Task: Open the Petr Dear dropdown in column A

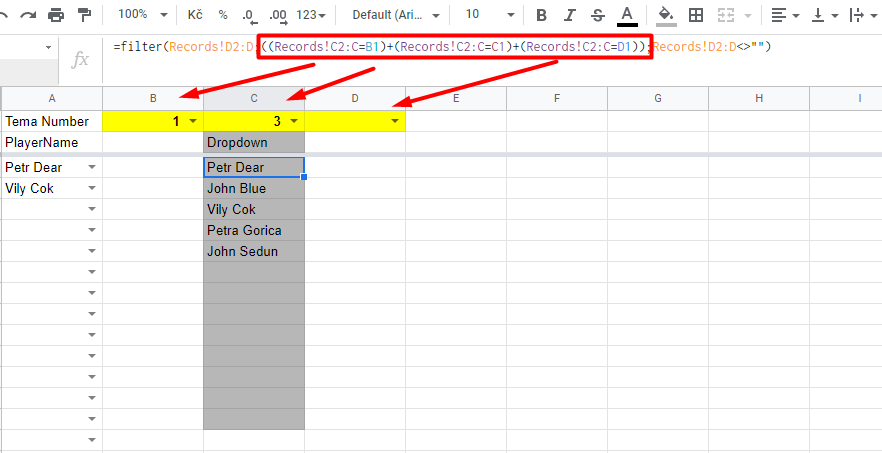Action: 92,168
